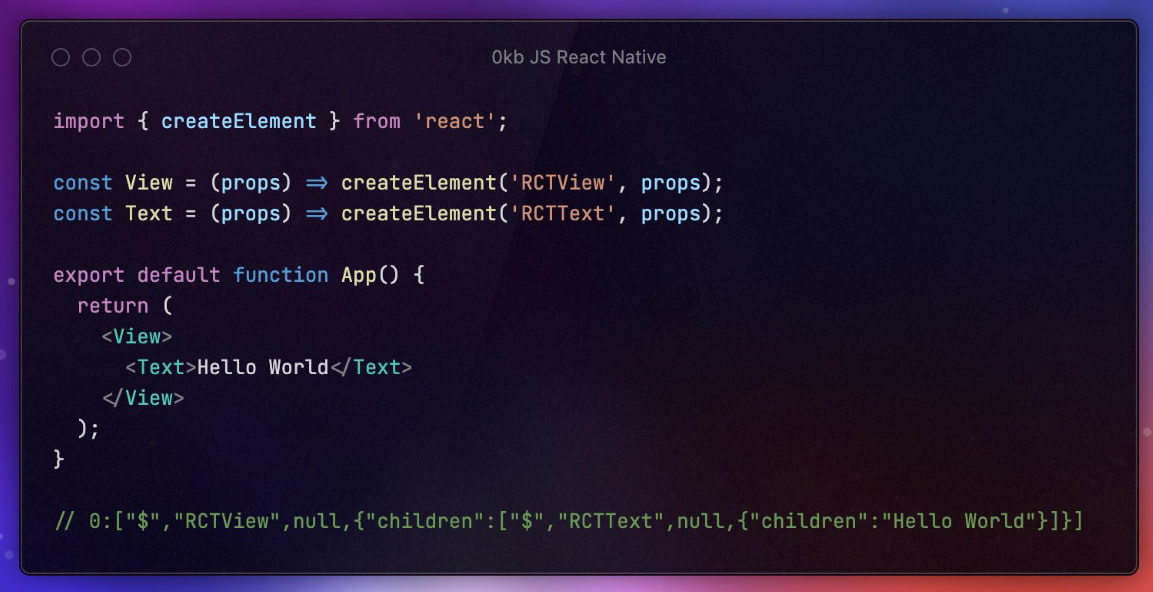Click the 'default' keyword
Screen dimensions: 1153x592
179,275
